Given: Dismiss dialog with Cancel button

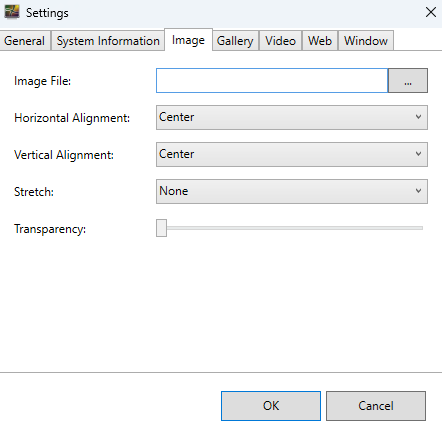Looking at the screenshot, I should pyautogui.click(x=376, y=406).
